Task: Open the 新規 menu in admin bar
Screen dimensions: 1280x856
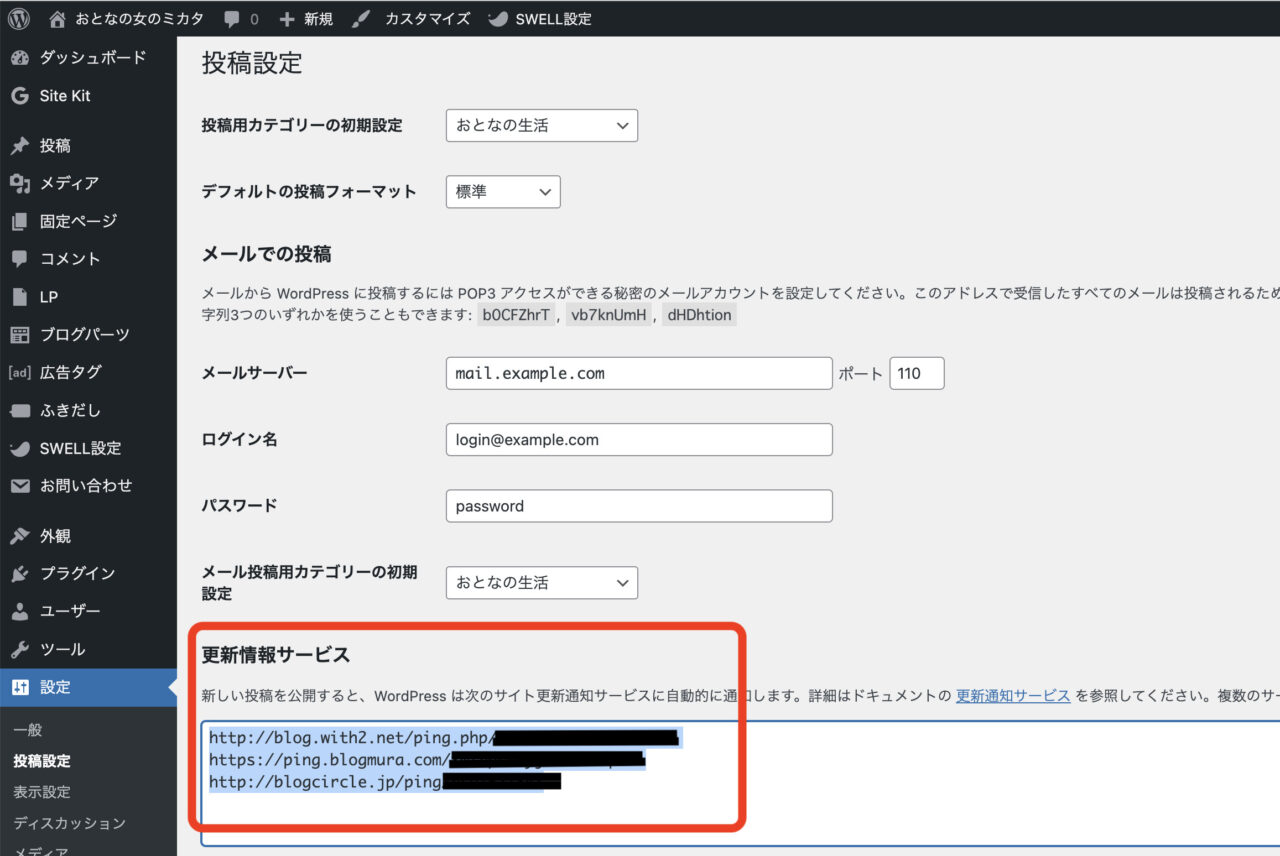Action: [x=318, y=19]
